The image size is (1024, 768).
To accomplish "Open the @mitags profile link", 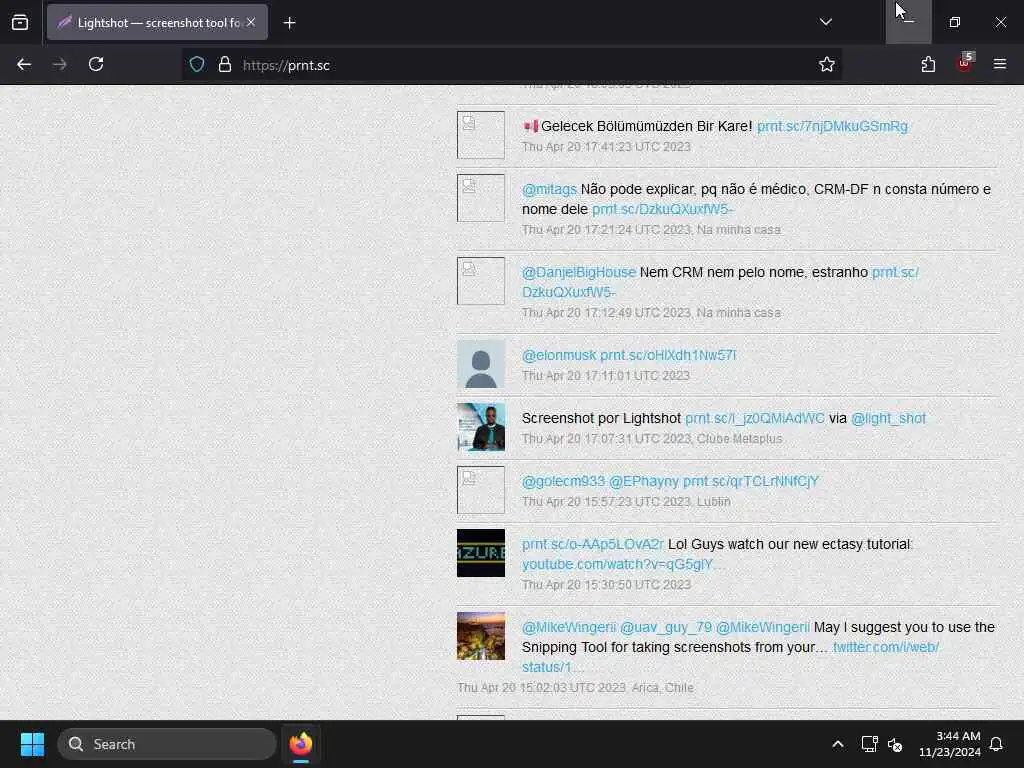I will [549, 189].
